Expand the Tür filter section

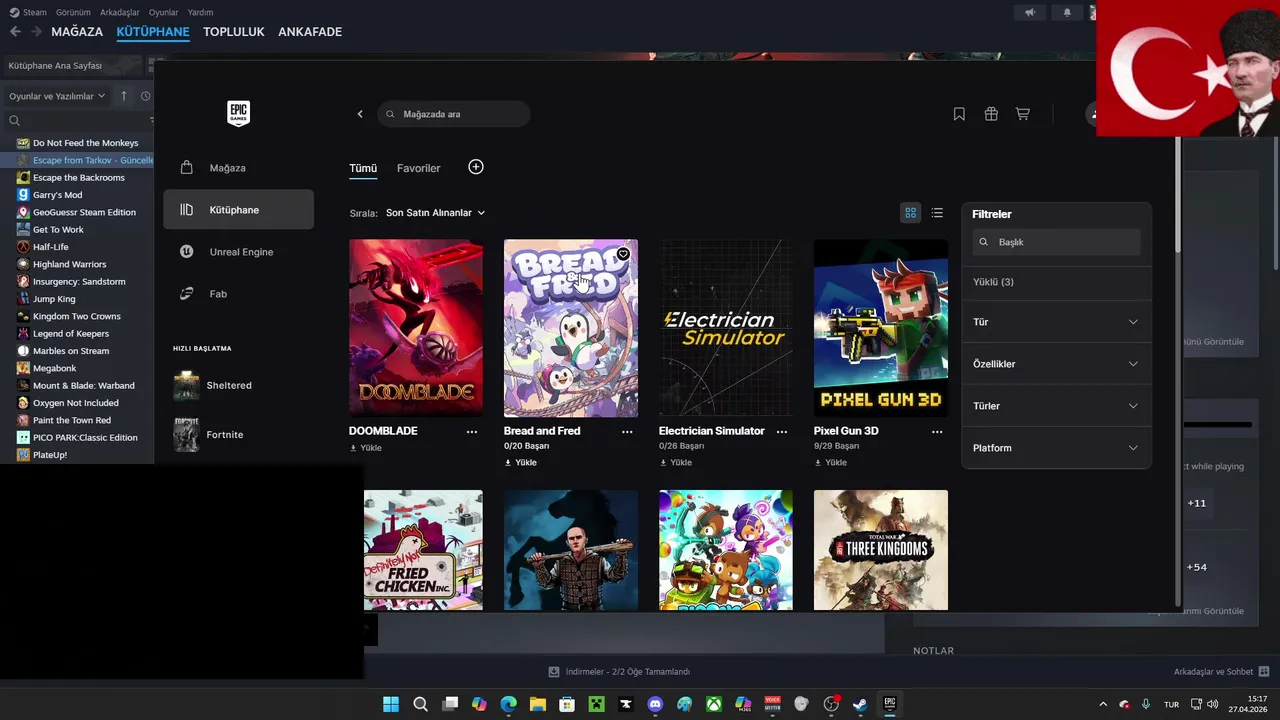pyautogui.click(x=1056, y=322)
